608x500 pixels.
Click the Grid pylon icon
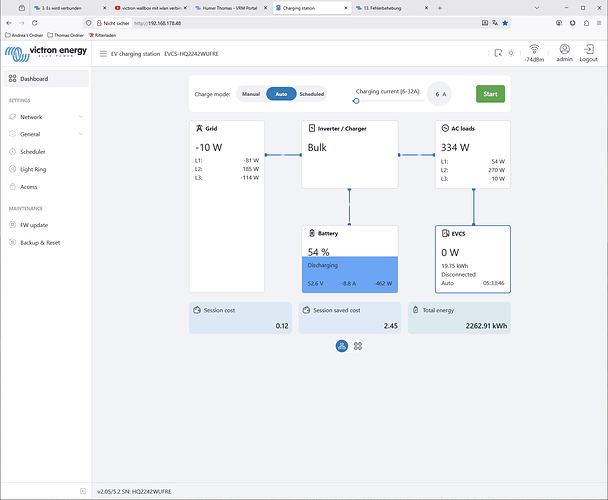(x=199, y=128)
